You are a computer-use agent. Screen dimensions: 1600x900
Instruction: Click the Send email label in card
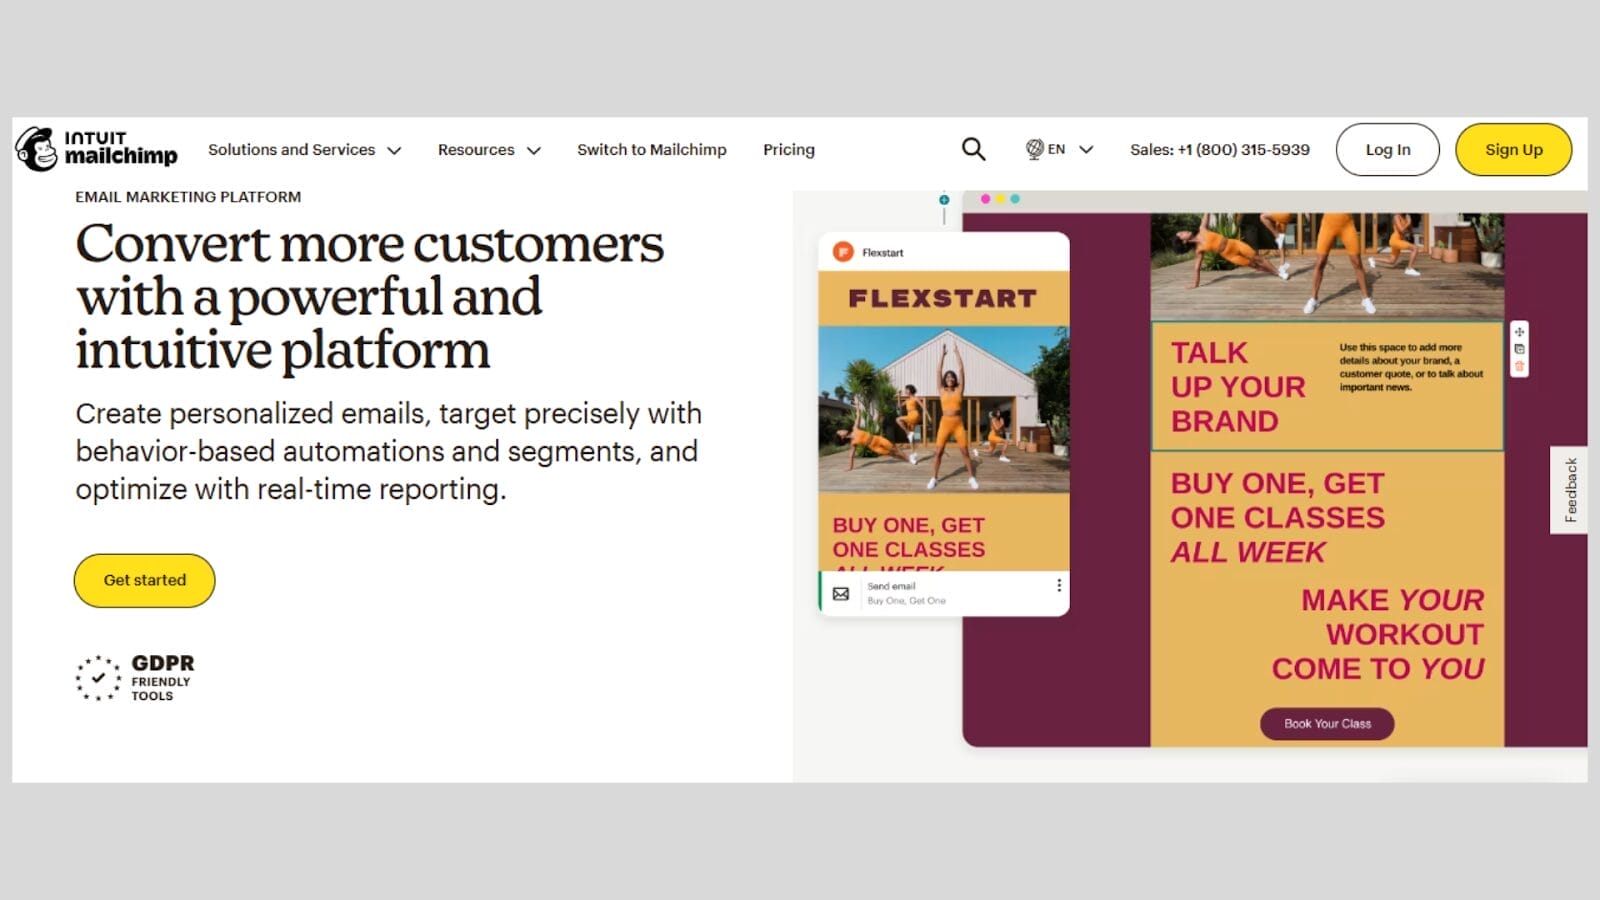coord(891,586)
